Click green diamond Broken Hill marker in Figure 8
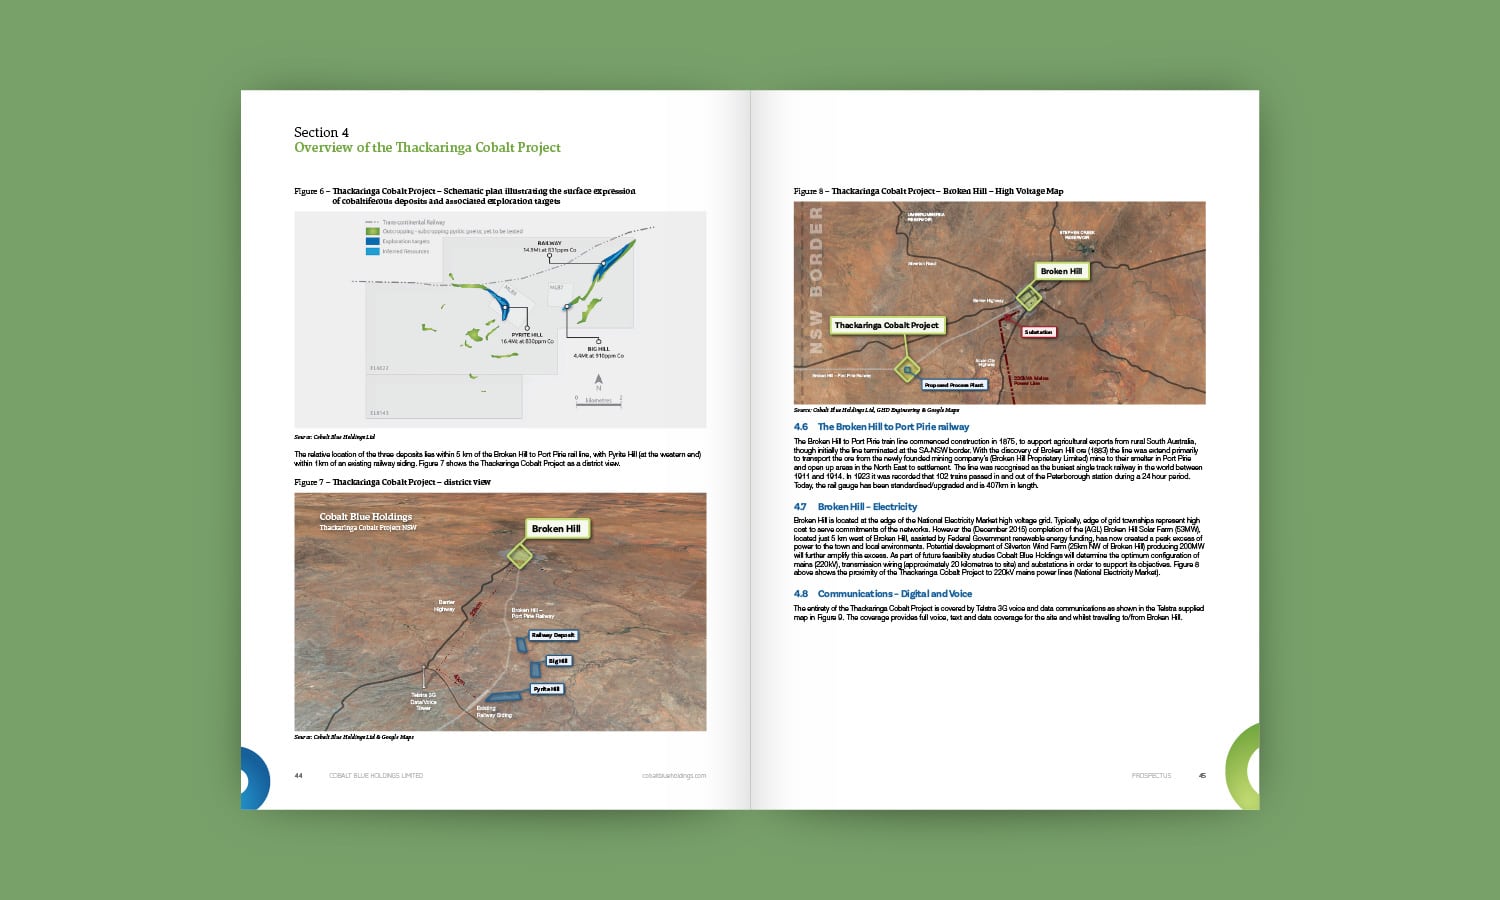Screen dimensions: 1500x900 tap(1029, 297)
